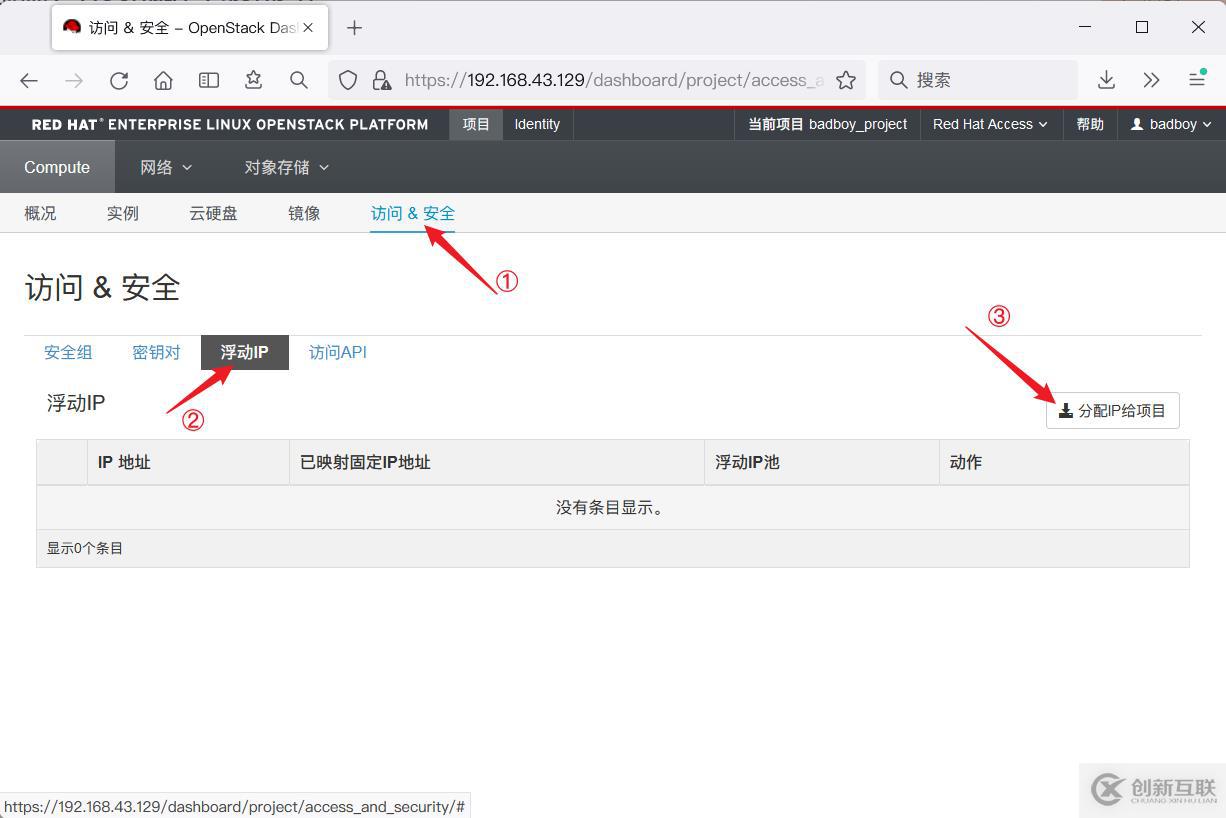1226x818 pixels.
Task: Bookmark this page with star icon
Action: (x=846, y=80)
